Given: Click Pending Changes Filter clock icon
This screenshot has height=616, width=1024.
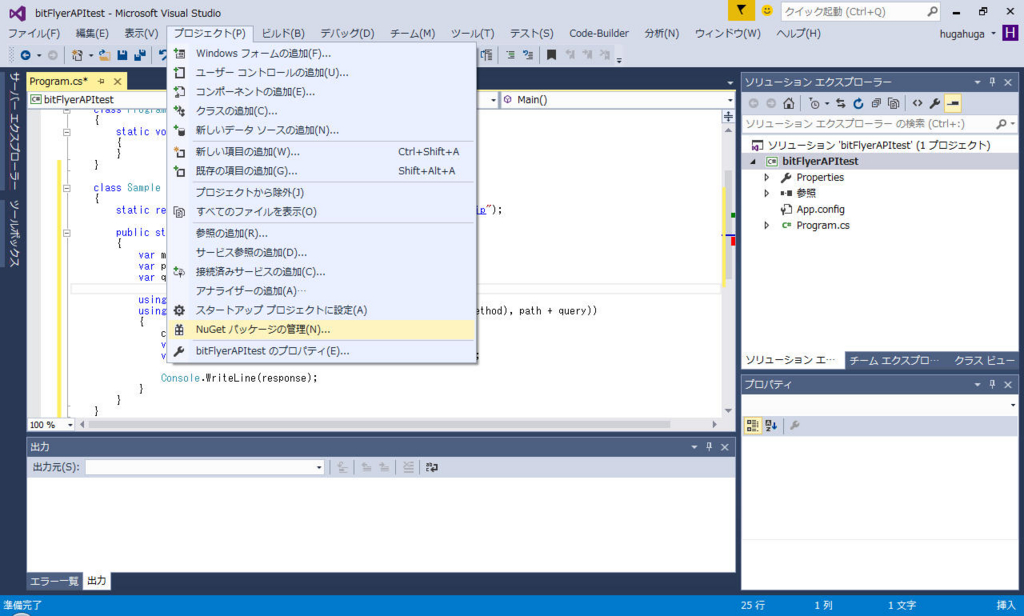Looking at the screenshot, I should coord(814,103).
